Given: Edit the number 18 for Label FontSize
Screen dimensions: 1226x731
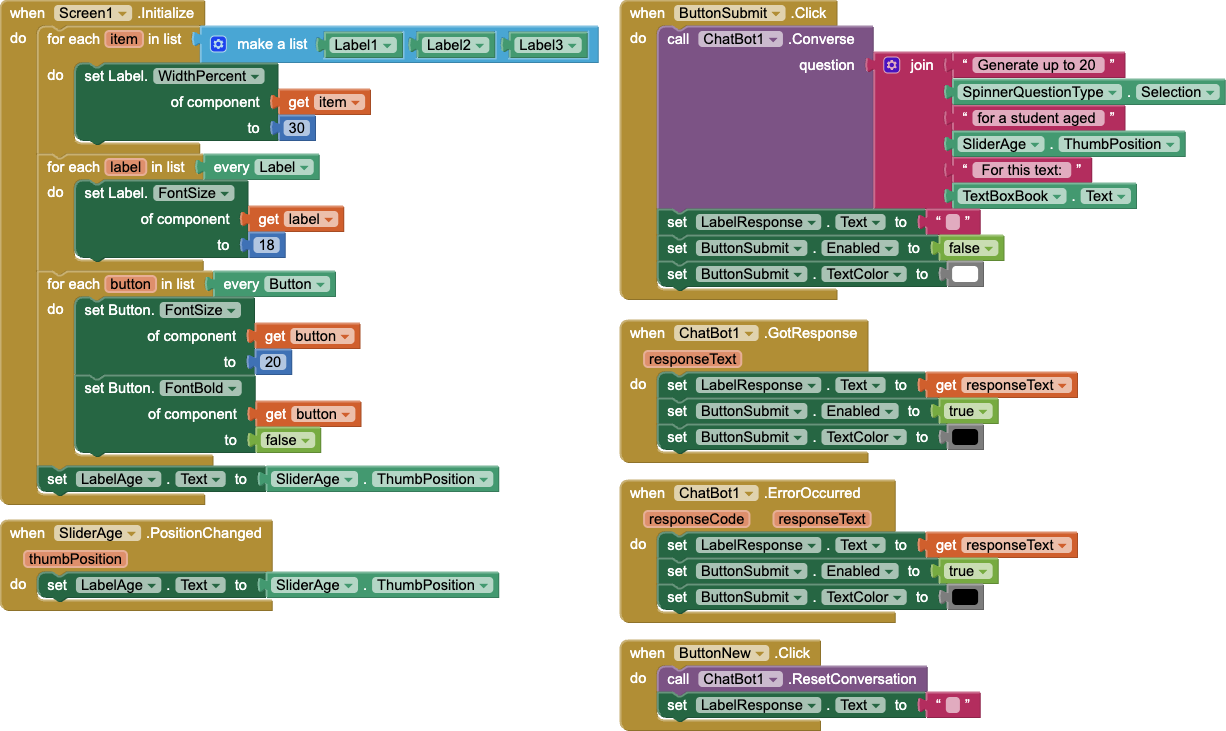Looking at the screenshot, I should [x=265, y=245].
